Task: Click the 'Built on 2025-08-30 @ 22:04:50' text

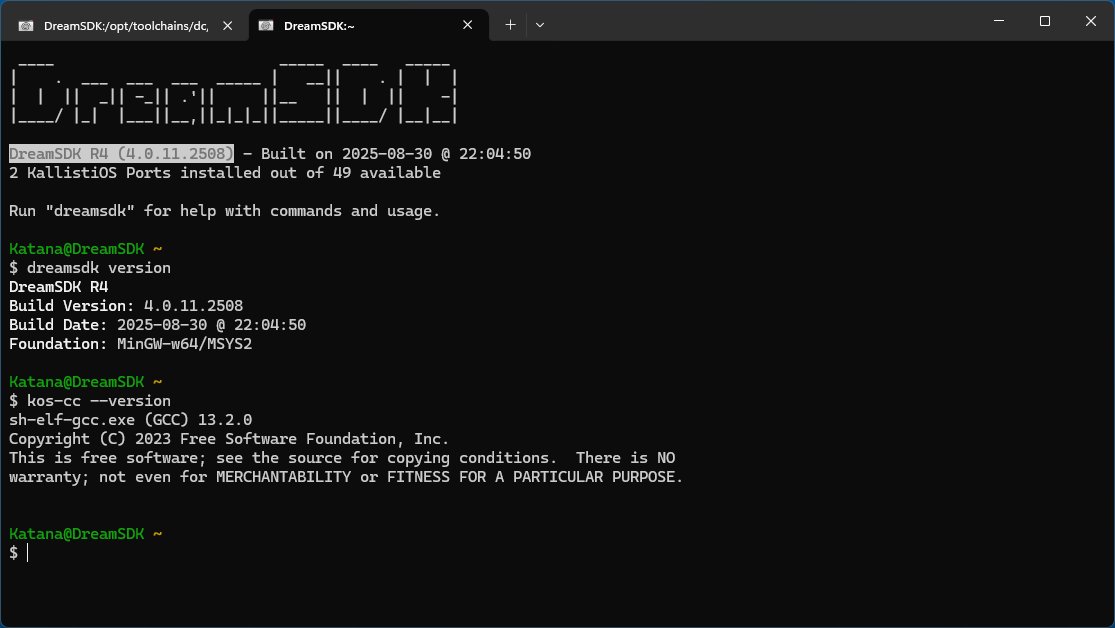Action: 396,154
